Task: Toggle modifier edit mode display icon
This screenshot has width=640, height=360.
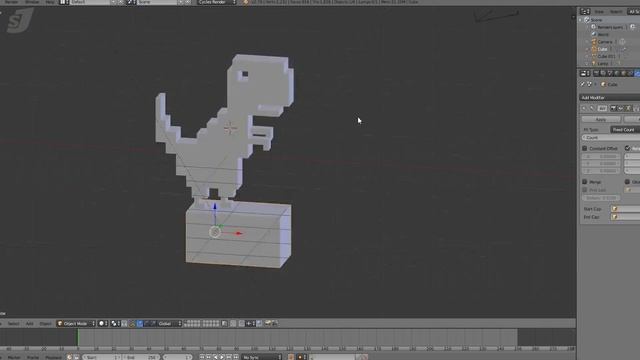Action: point(628,109)
